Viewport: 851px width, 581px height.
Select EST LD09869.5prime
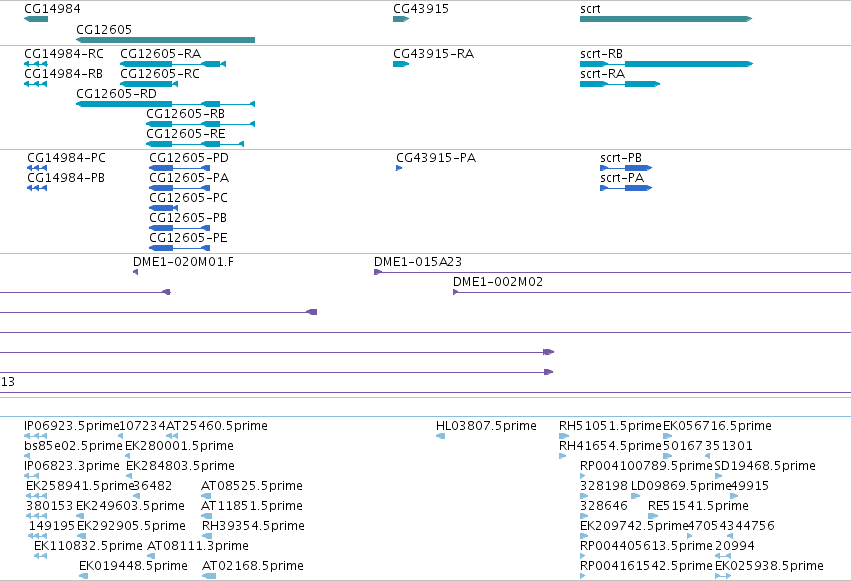pyautogui.click(x=636, y=496)
